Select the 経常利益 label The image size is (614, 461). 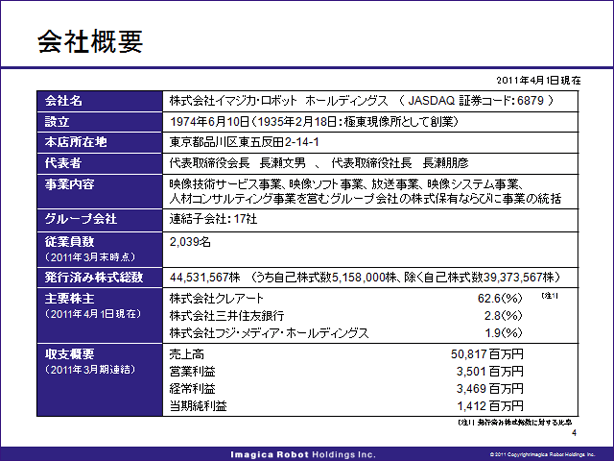(x=192, y=389)
